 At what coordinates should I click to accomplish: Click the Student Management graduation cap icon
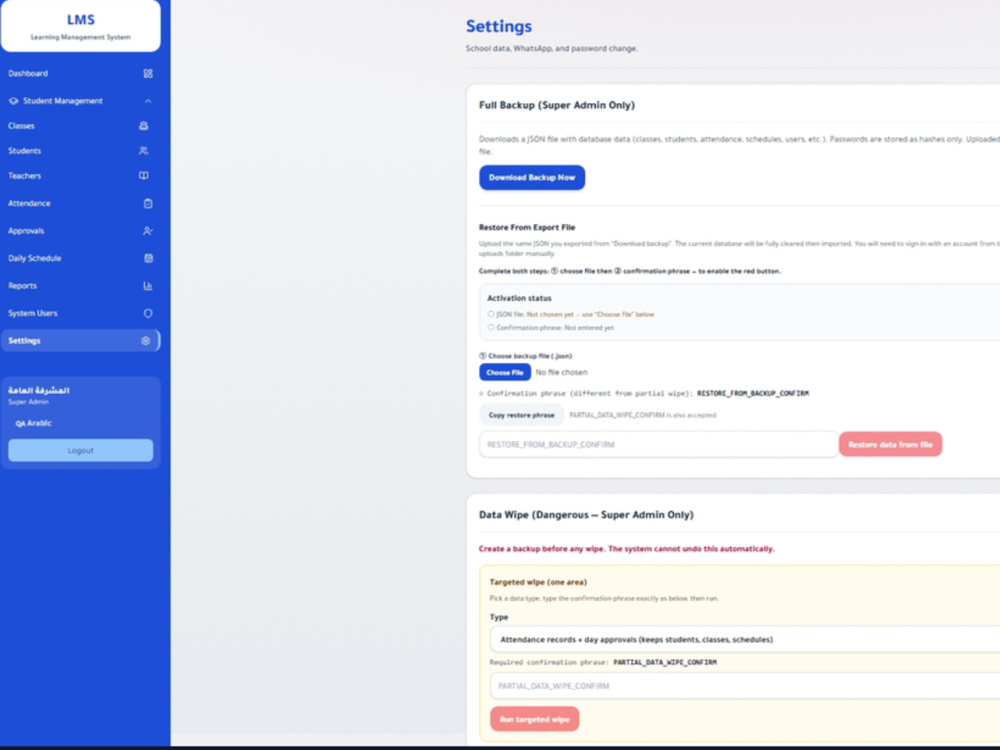click(13, 101)
